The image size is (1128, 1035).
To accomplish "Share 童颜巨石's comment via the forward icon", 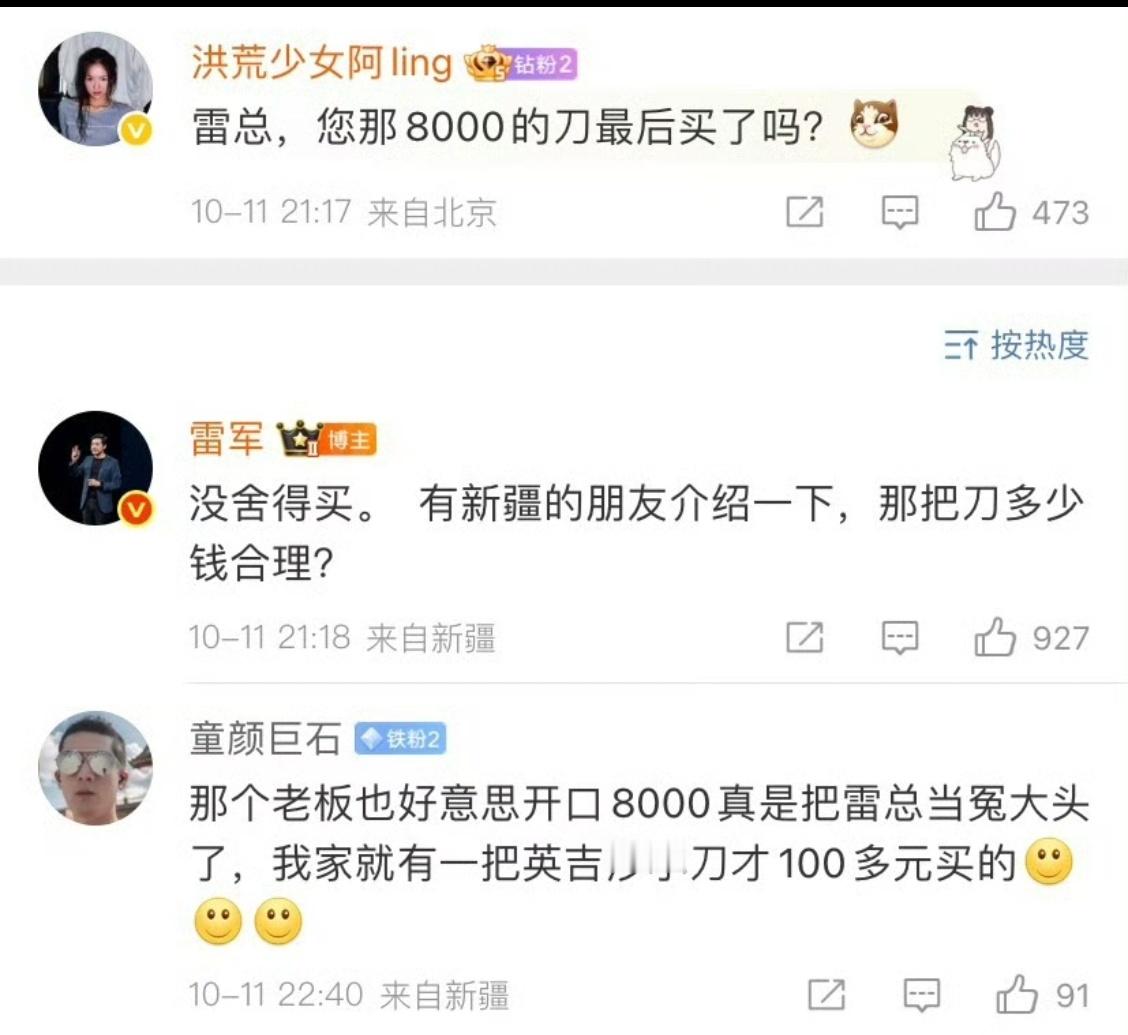I will click(827, 995).
